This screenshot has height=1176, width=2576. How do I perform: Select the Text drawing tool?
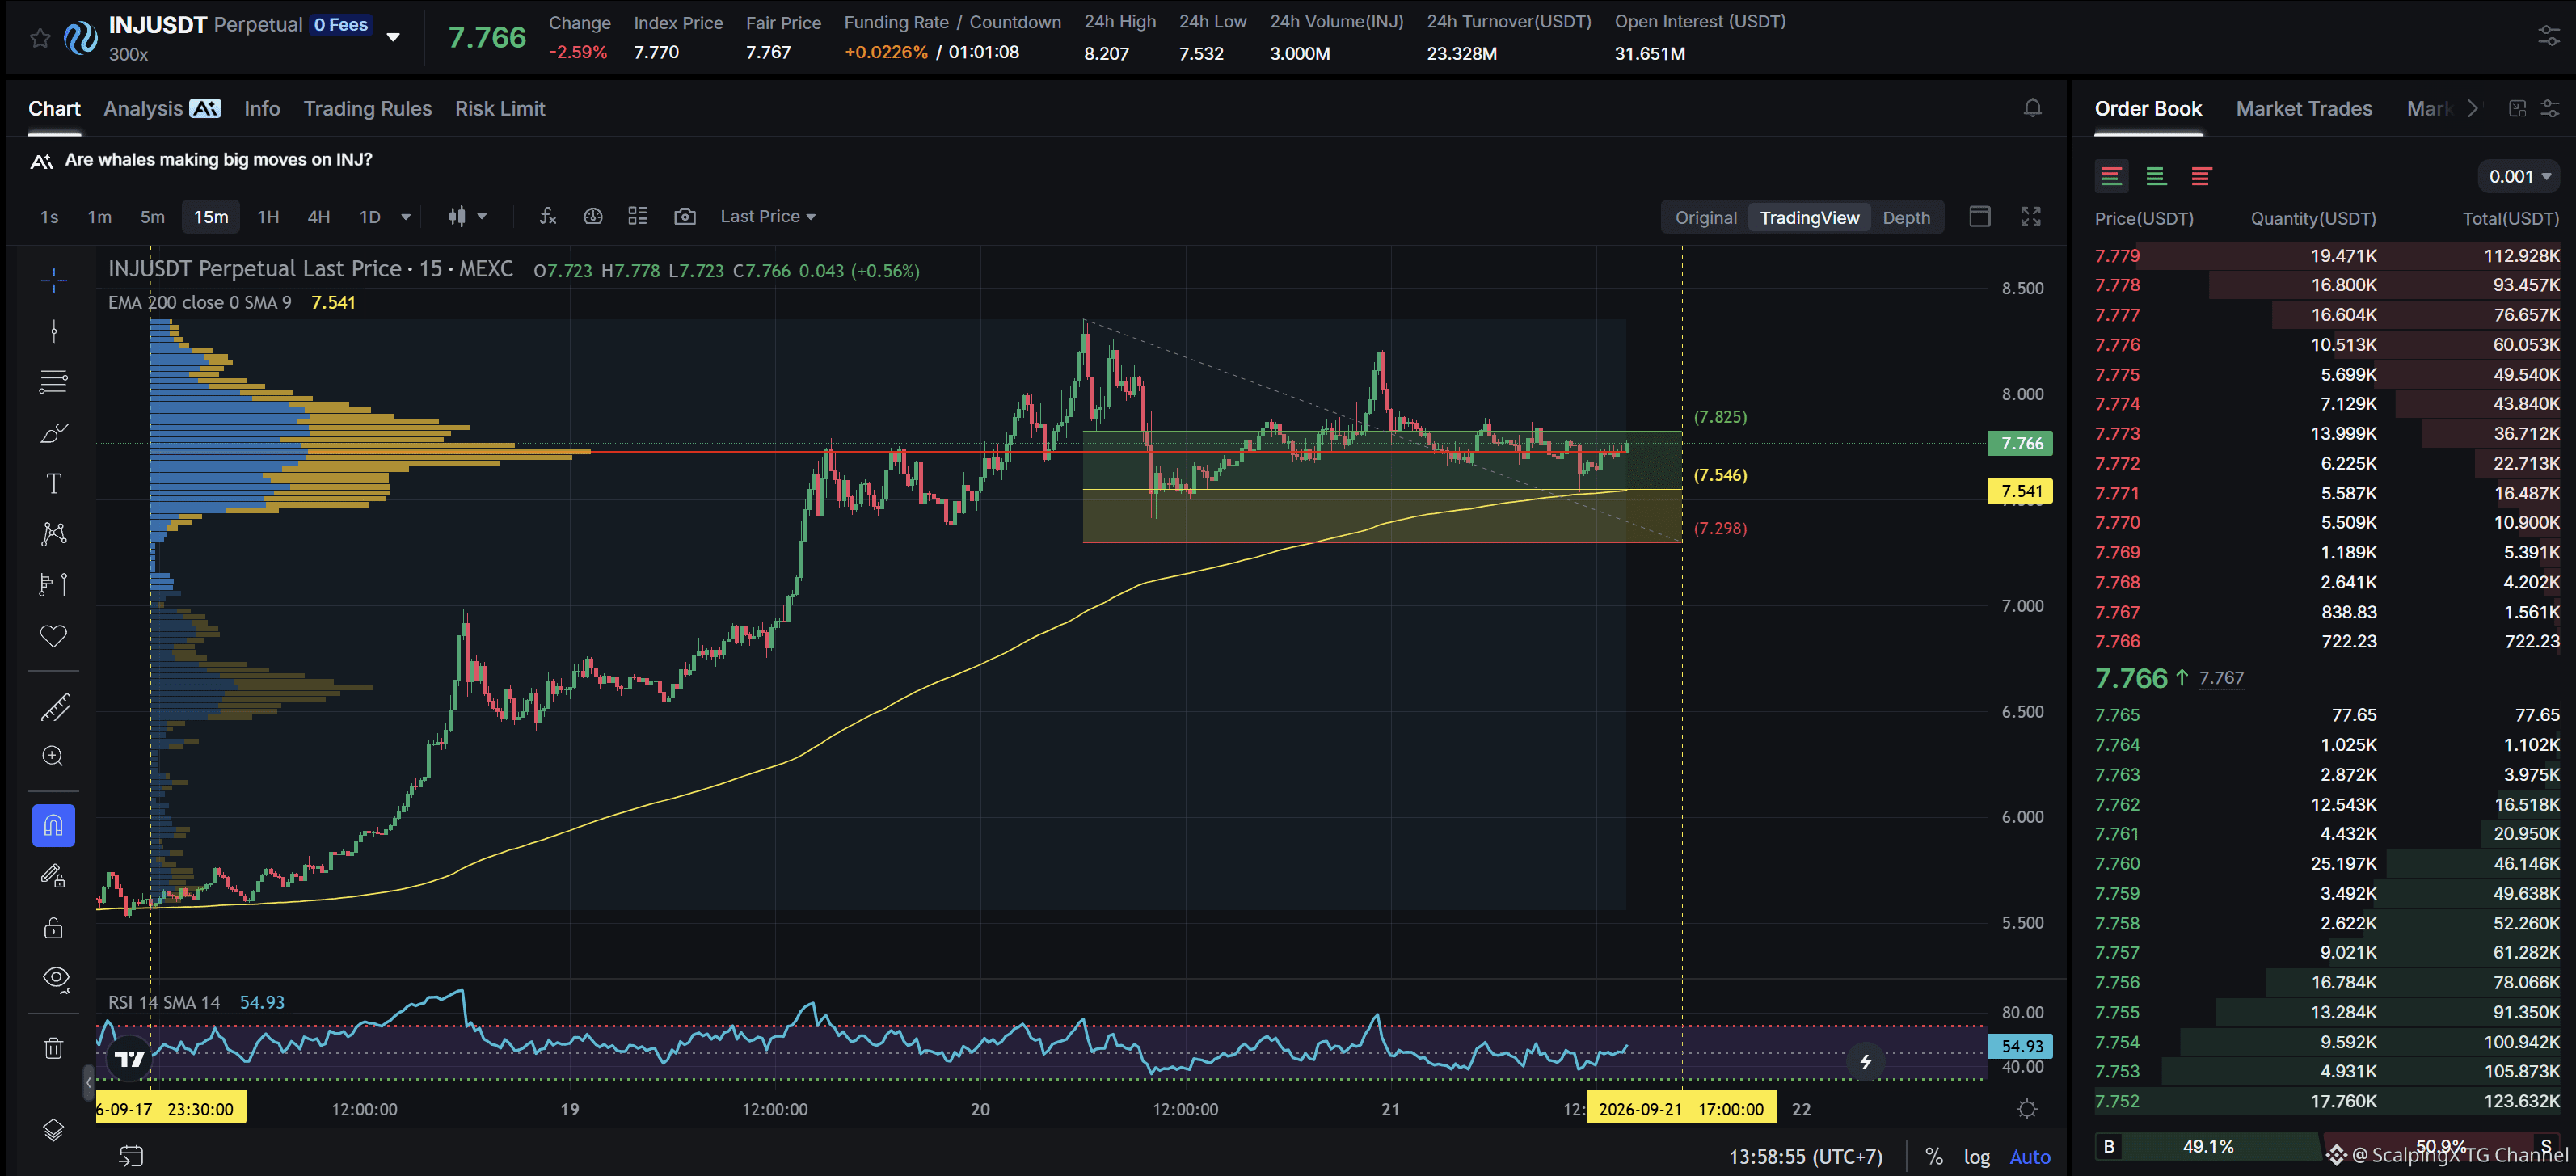(x=54, y=483)
